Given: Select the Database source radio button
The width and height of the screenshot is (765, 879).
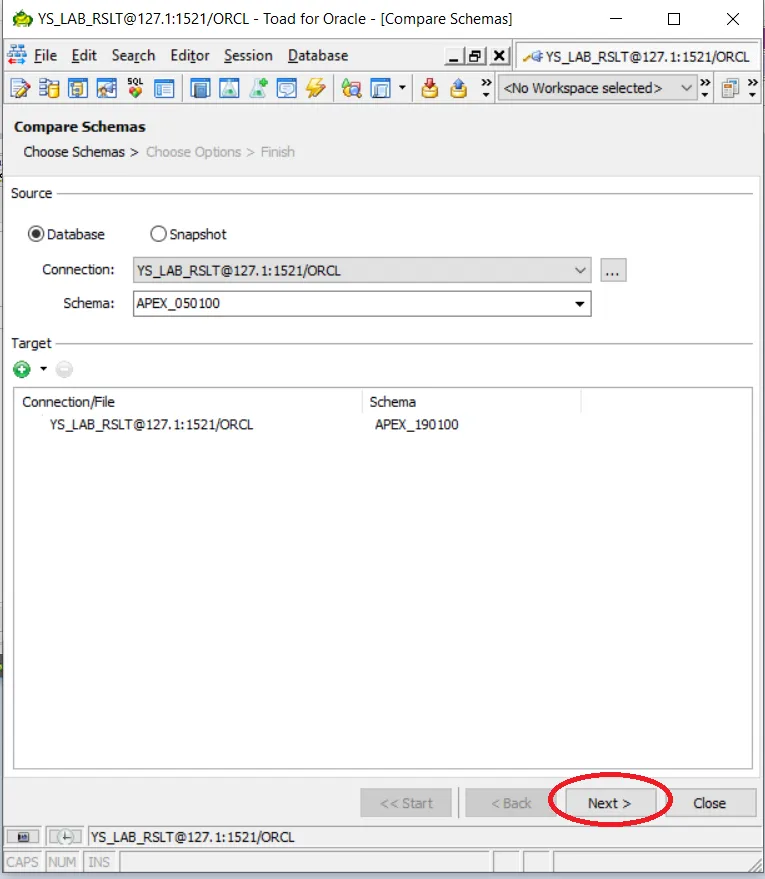Looking at the screenshot, I should pyautogui.click(x=36, y=234).
